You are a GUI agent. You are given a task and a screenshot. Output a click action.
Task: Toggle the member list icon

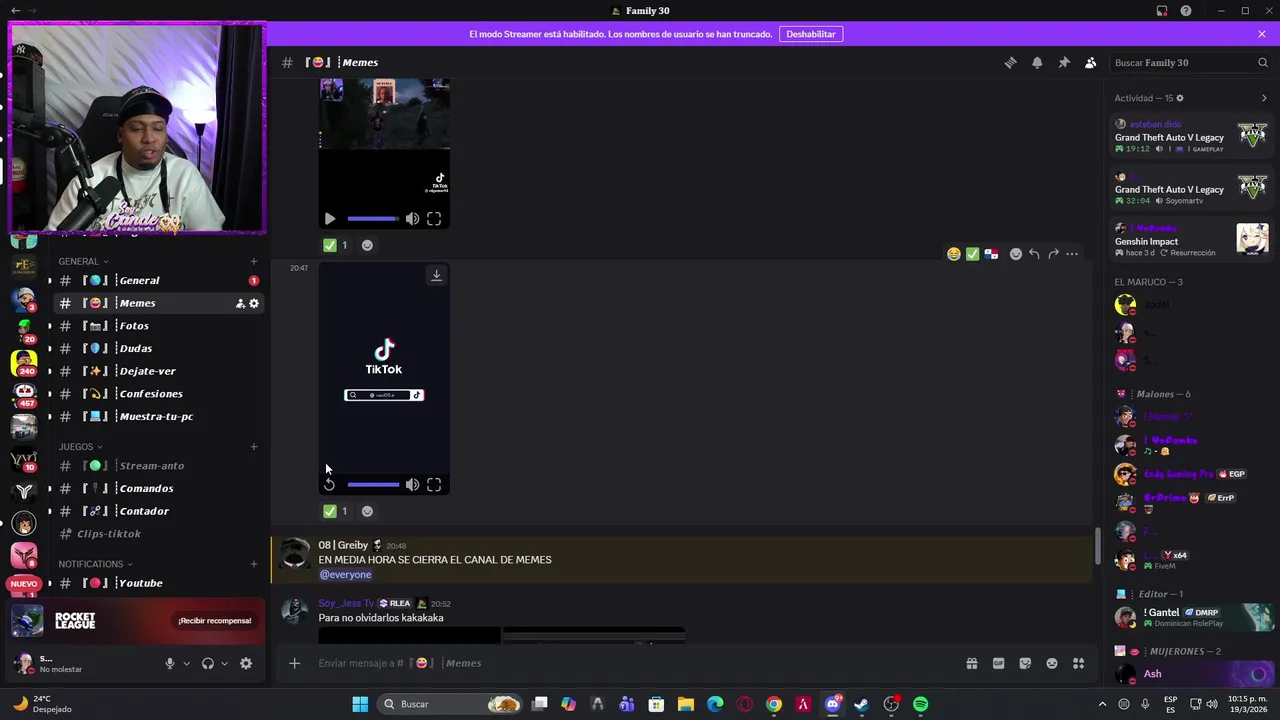click(x=1091, y=62)
